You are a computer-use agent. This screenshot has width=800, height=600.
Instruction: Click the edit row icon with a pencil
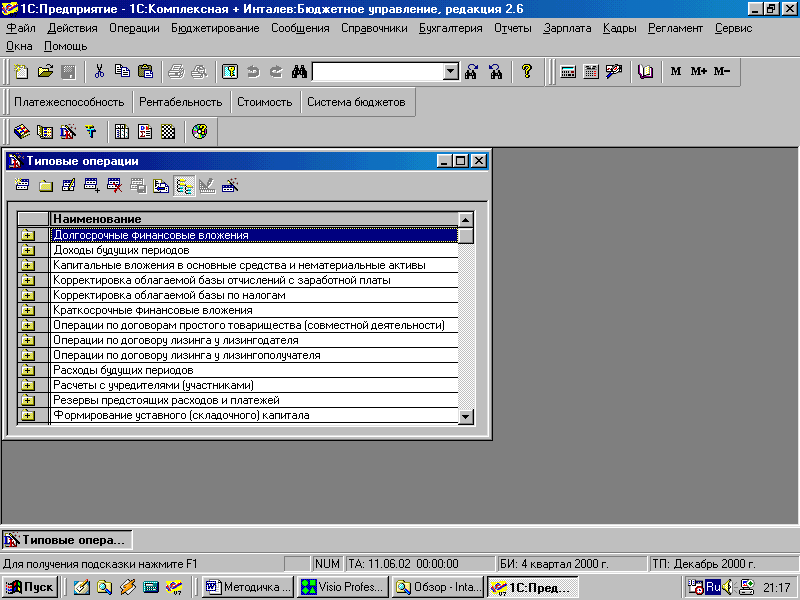coord(68,186)
